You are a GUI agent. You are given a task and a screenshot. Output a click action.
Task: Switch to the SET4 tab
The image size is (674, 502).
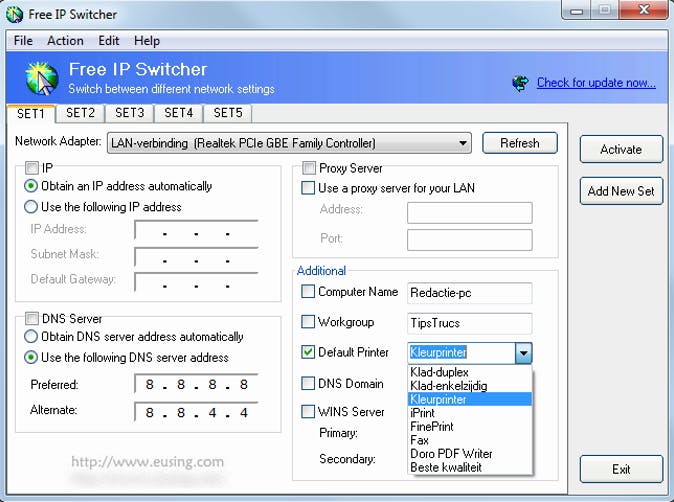click(x=178, y=113)
